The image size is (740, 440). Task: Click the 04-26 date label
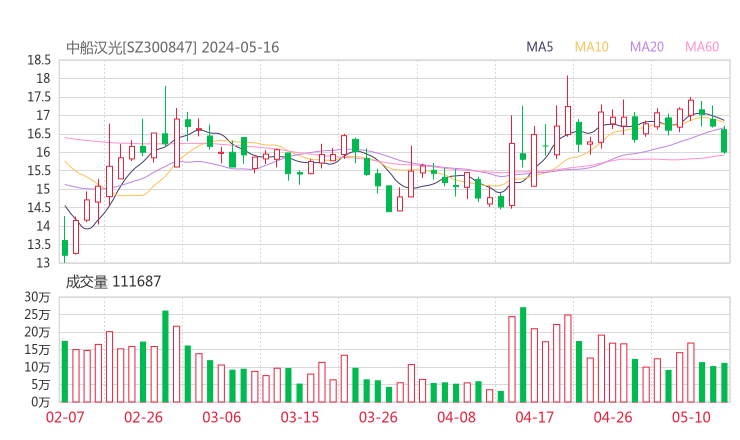click(x=613, y=417)
